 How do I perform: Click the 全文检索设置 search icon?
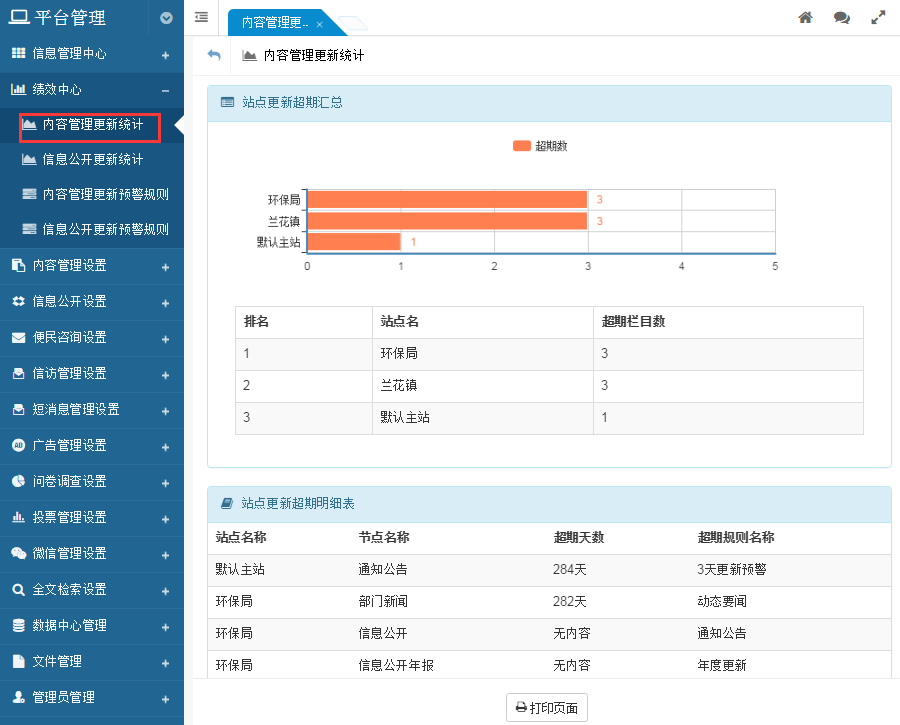point(18,589)
